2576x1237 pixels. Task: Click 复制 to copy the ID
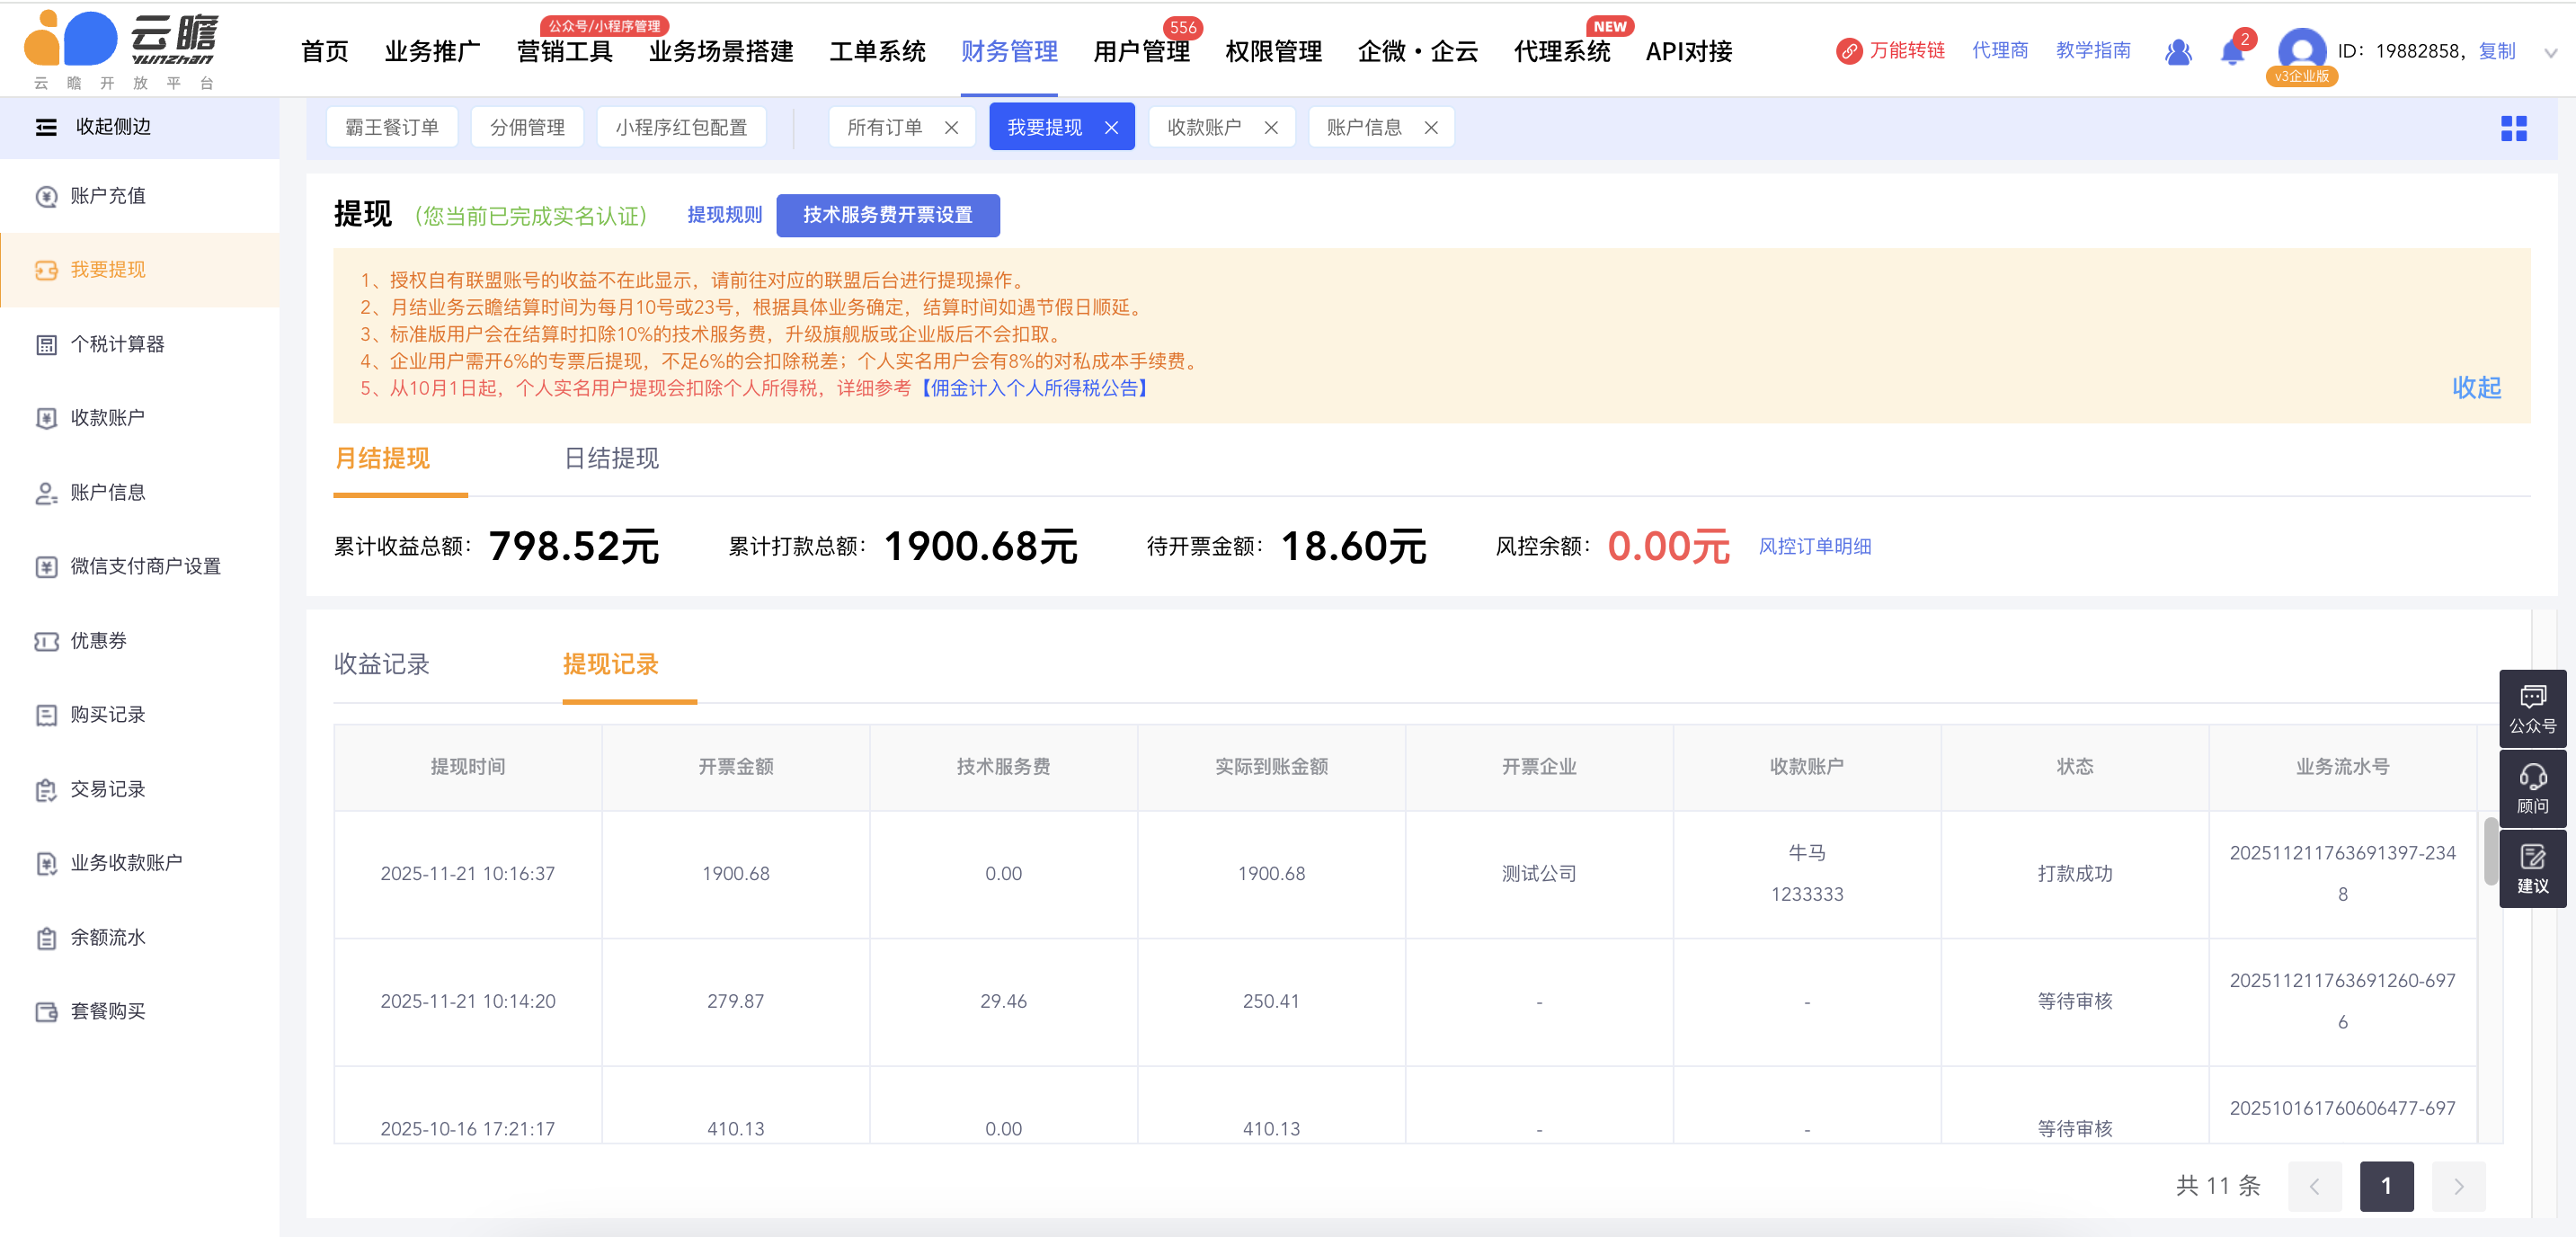2496,51
